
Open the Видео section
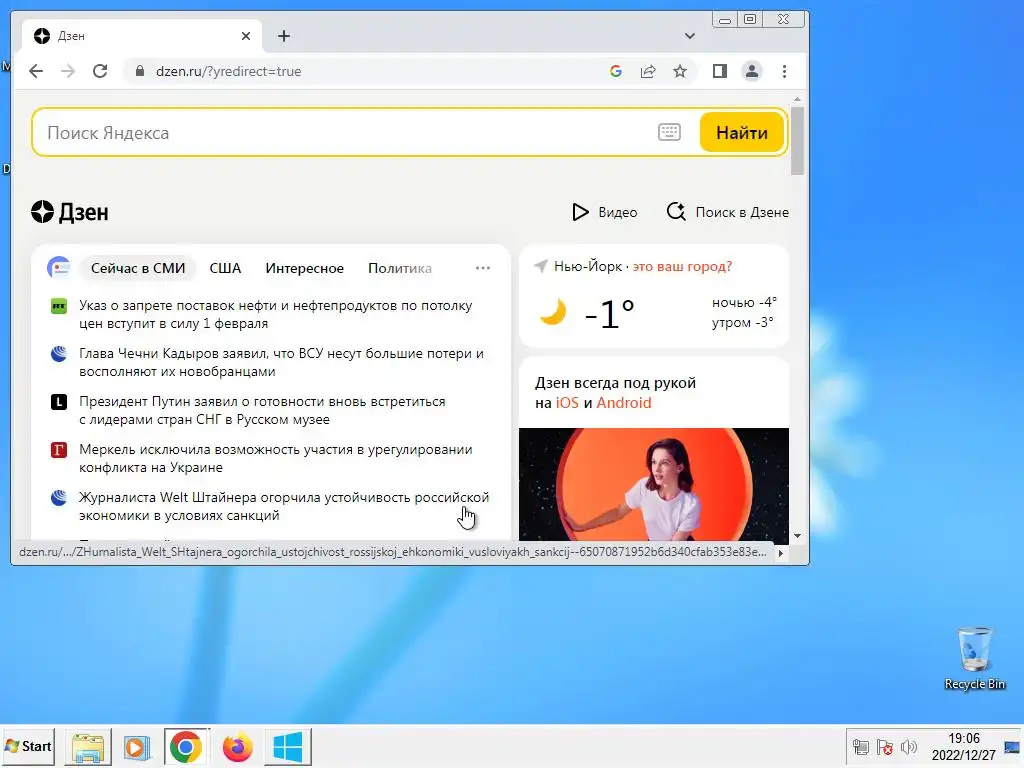point(605,212)
